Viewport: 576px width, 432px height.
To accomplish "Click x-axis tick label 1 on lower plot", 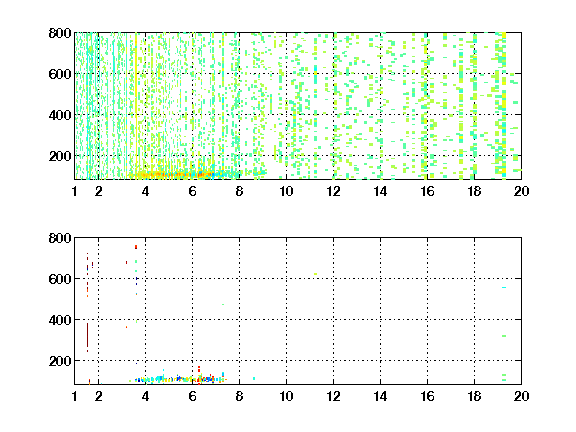I will 75,396.
